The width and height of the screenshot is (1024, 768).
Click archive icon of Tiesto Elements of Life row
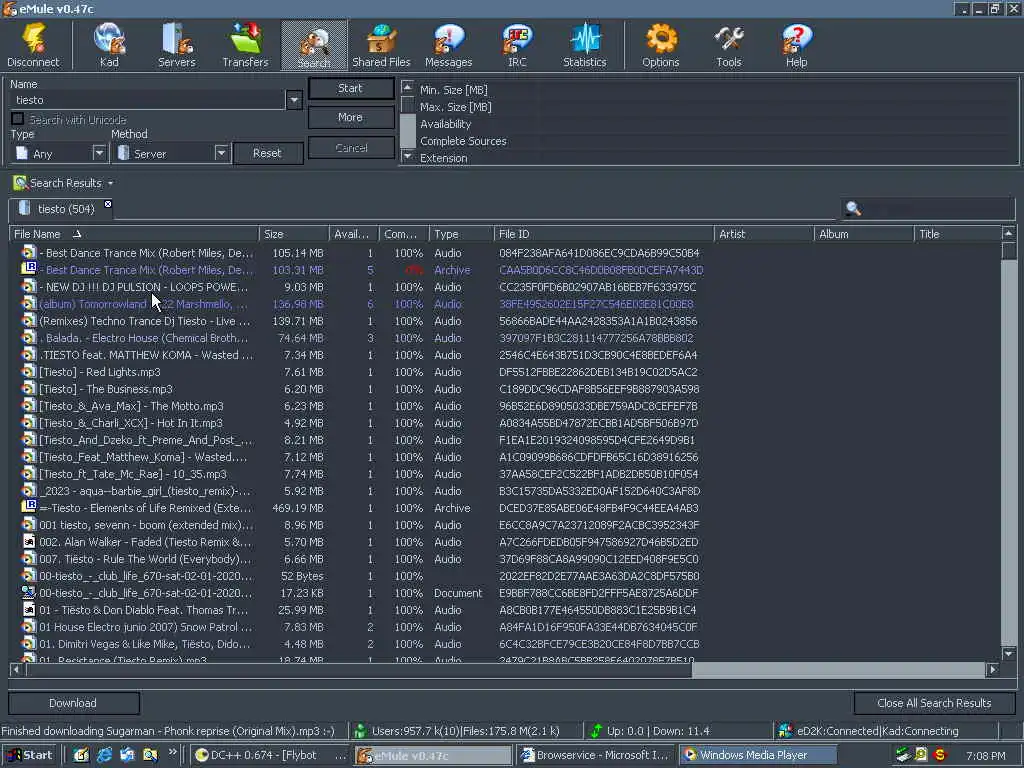tap(29, 507)
